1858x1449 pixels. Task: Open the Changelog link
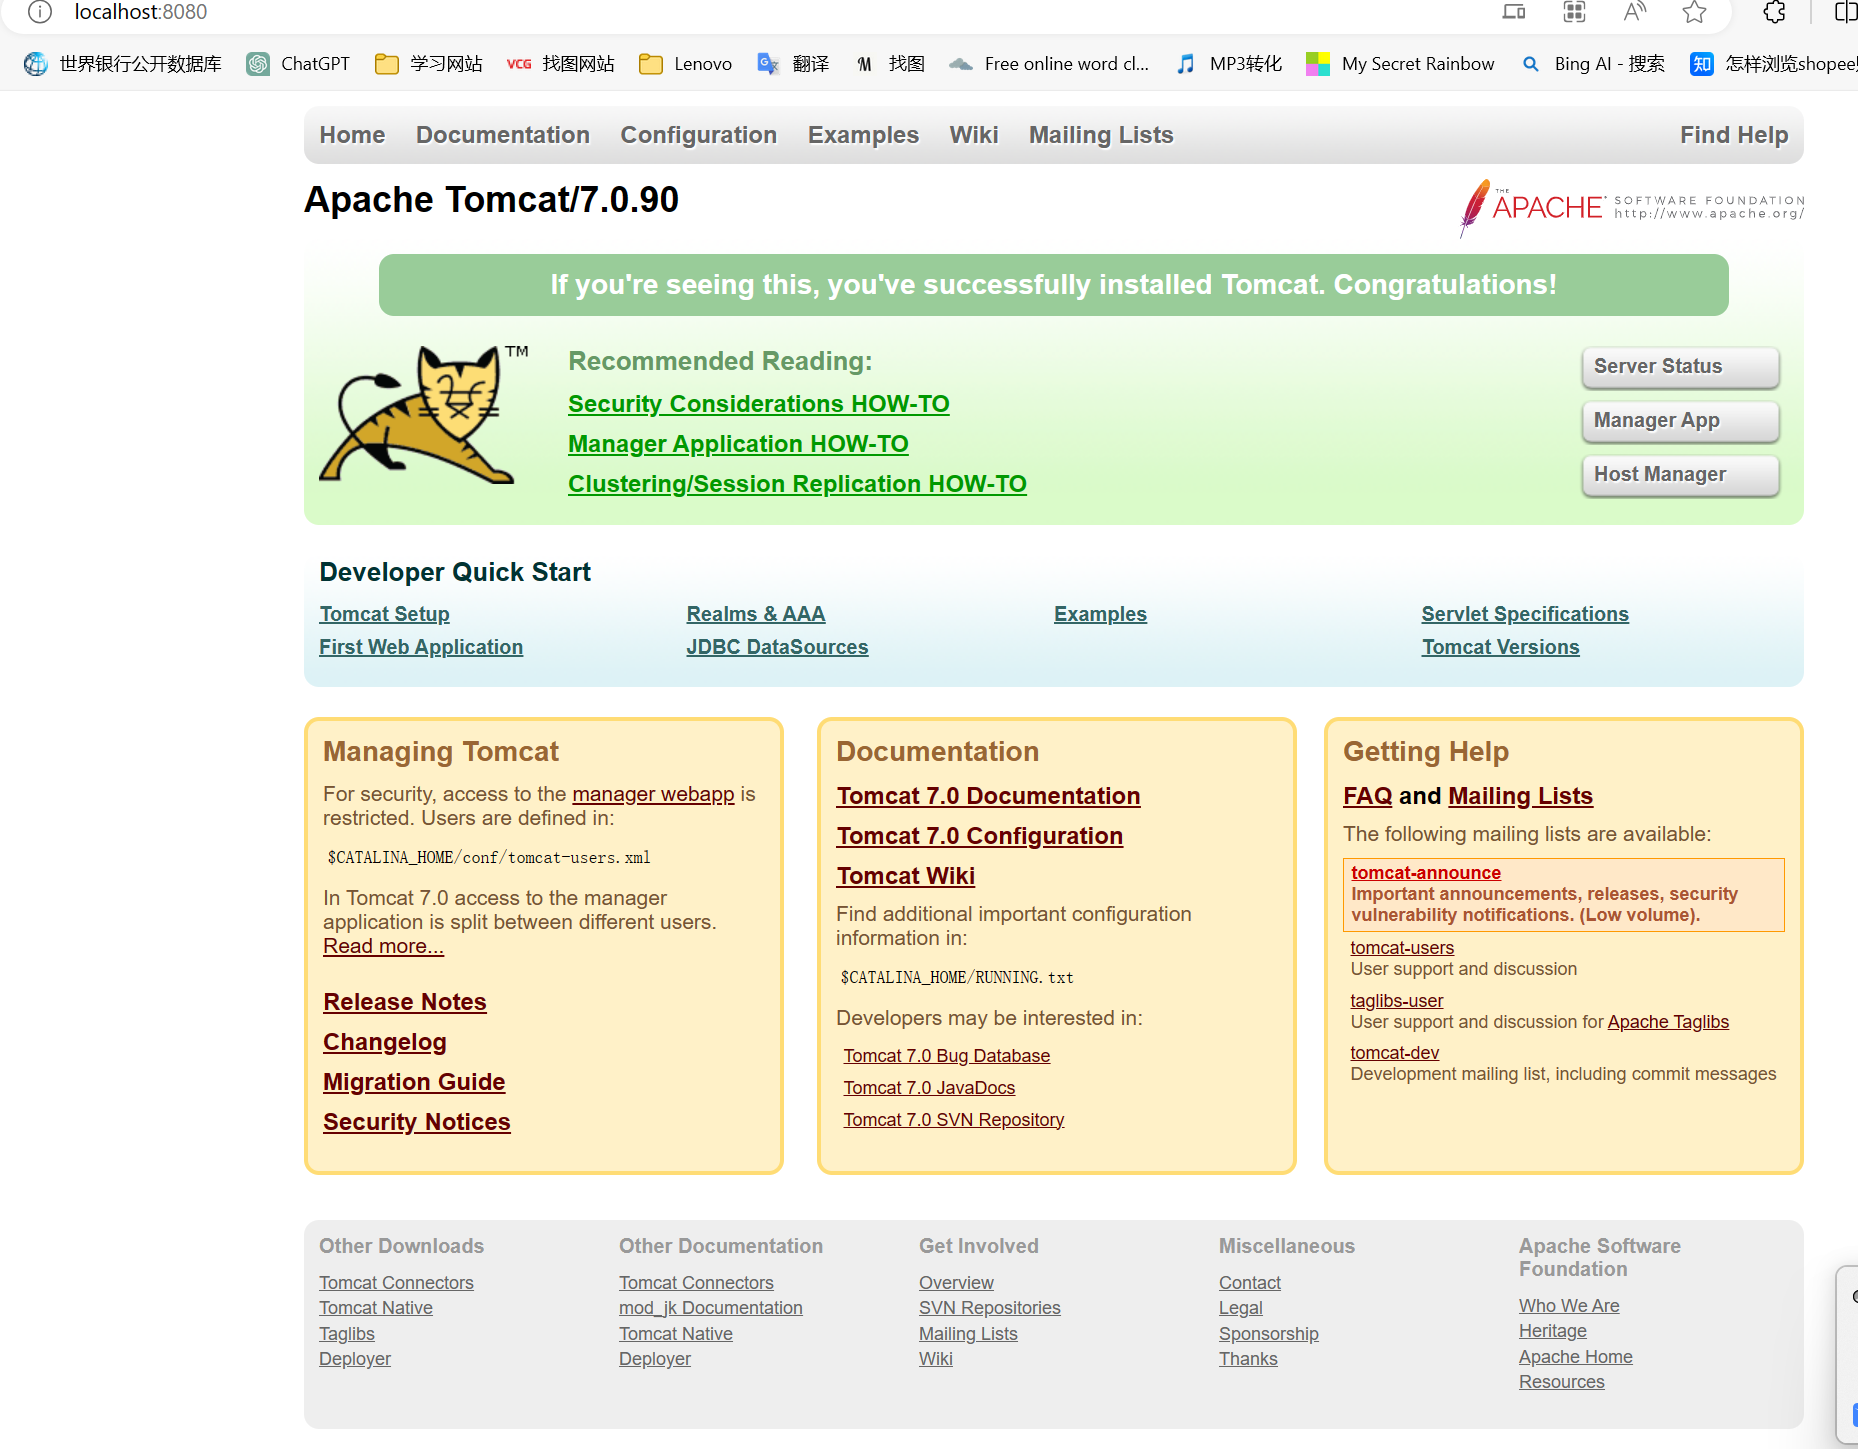pyautogui.click(x=385, y=1042)
